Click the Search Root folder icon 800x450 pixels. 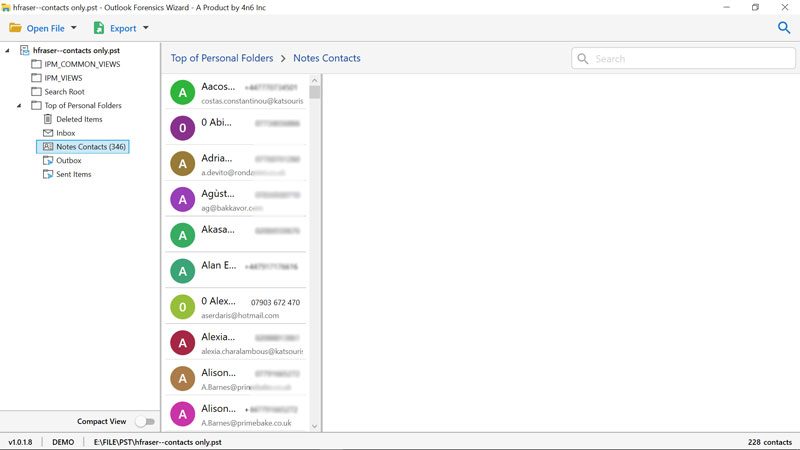[x=36, y=91]
